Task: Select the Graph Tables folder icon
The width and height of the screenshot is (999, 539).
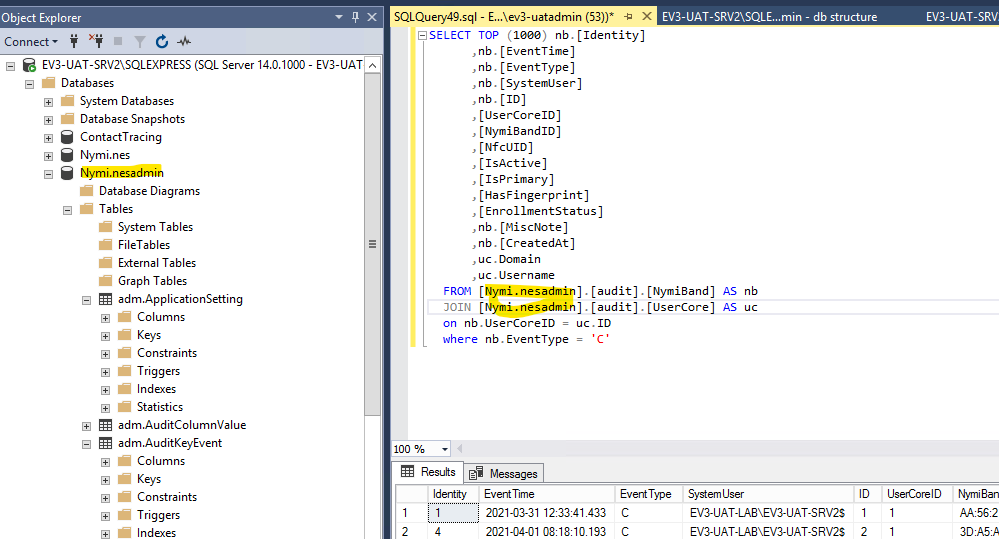Action: 106,280
